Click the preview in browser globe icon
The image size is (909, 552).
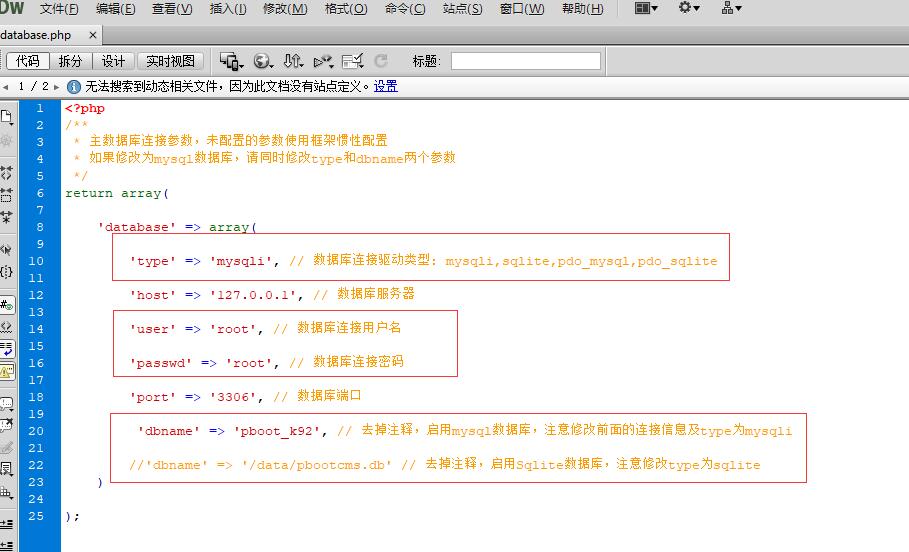(263, 61)
